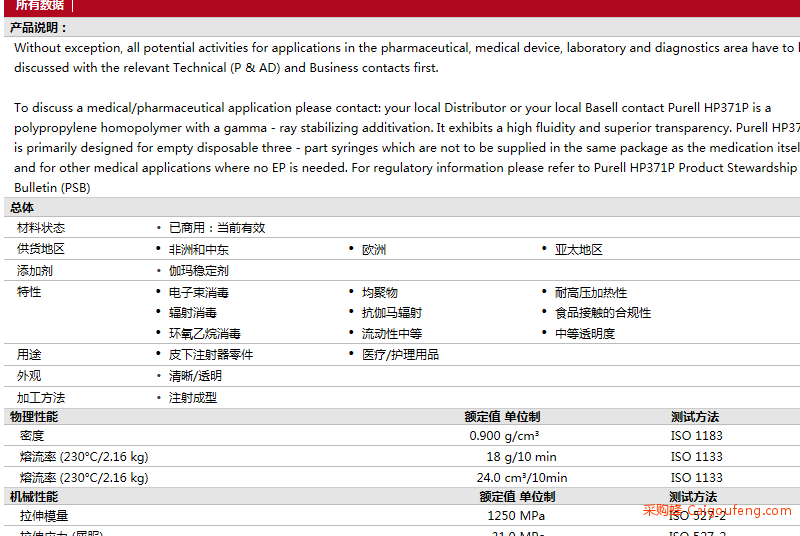Select 抗伽马辐射 feature
Screen dimensions: 800x536
pos(392,313)
